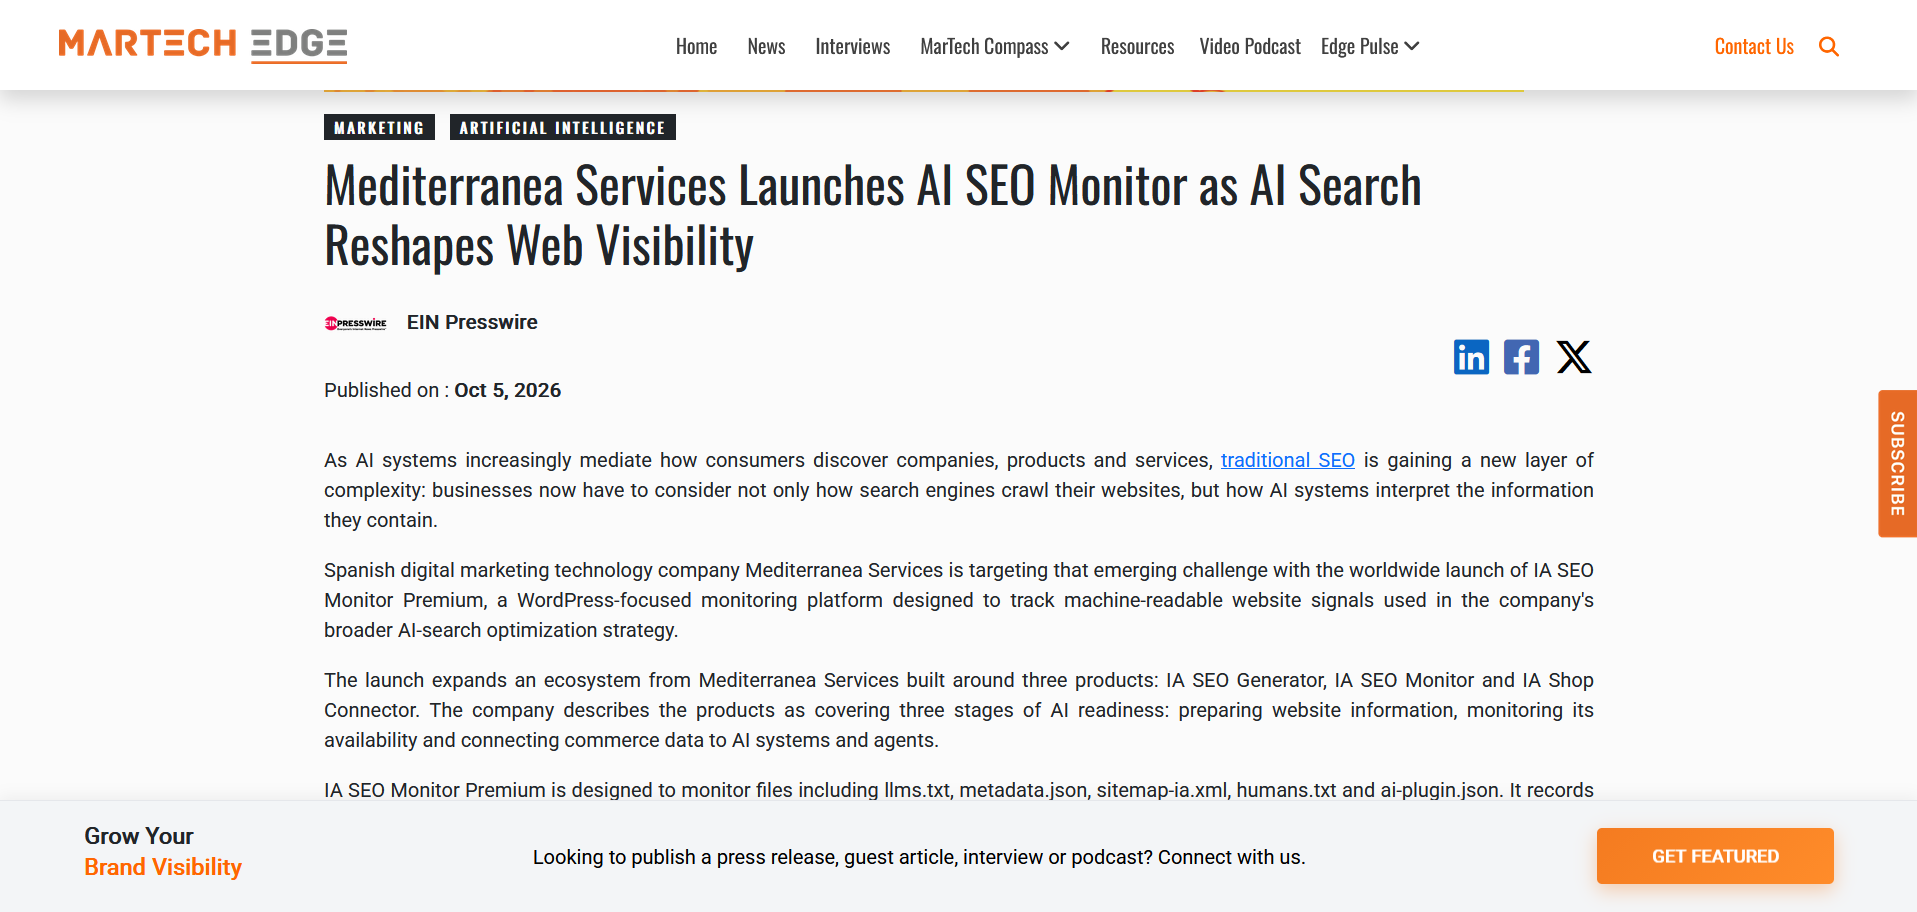Share article on X
The width and height of the screenshot is (1917, 912).
pyautogui.click(x=1574, y=357)
